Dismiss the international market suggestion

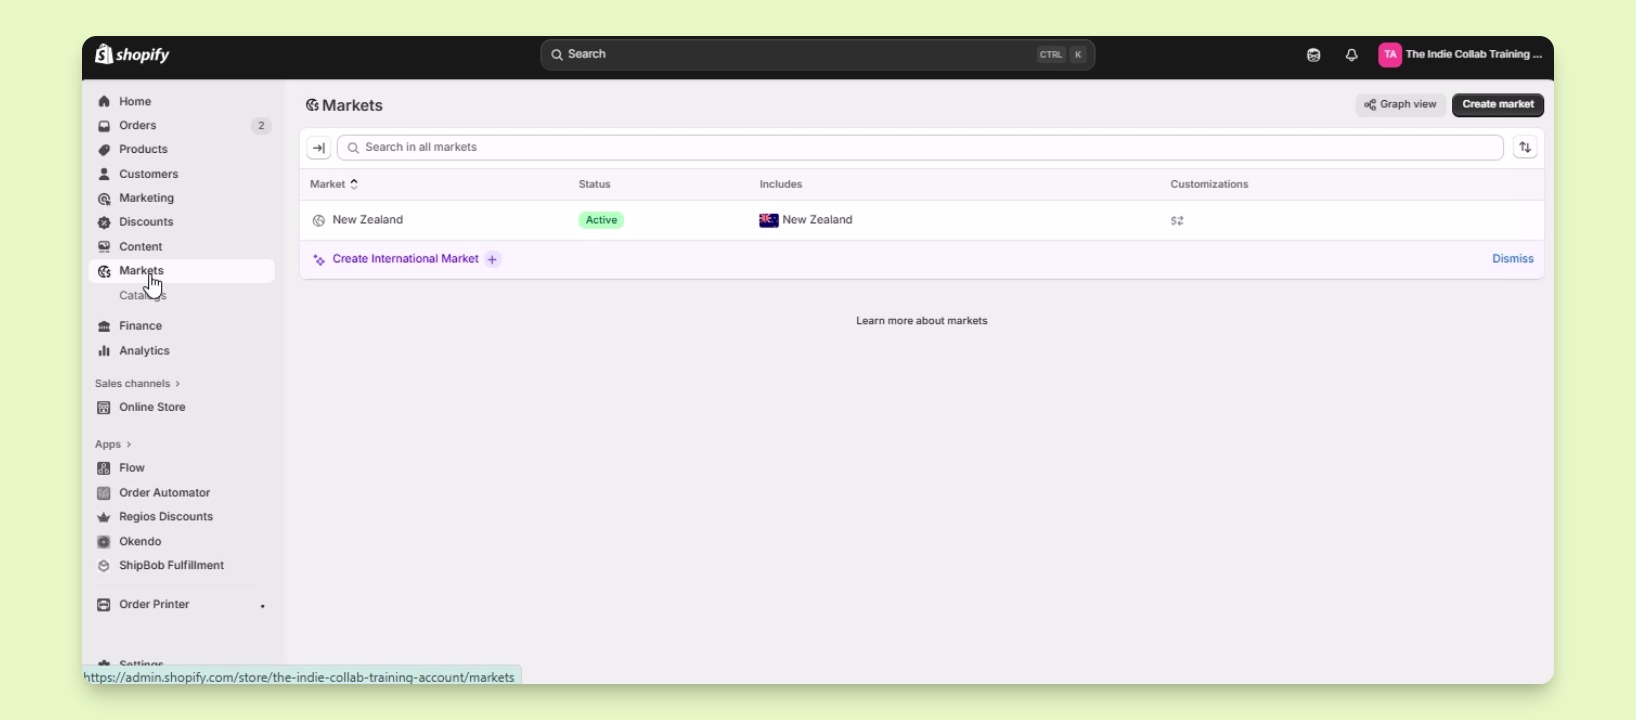(1513, 259)
